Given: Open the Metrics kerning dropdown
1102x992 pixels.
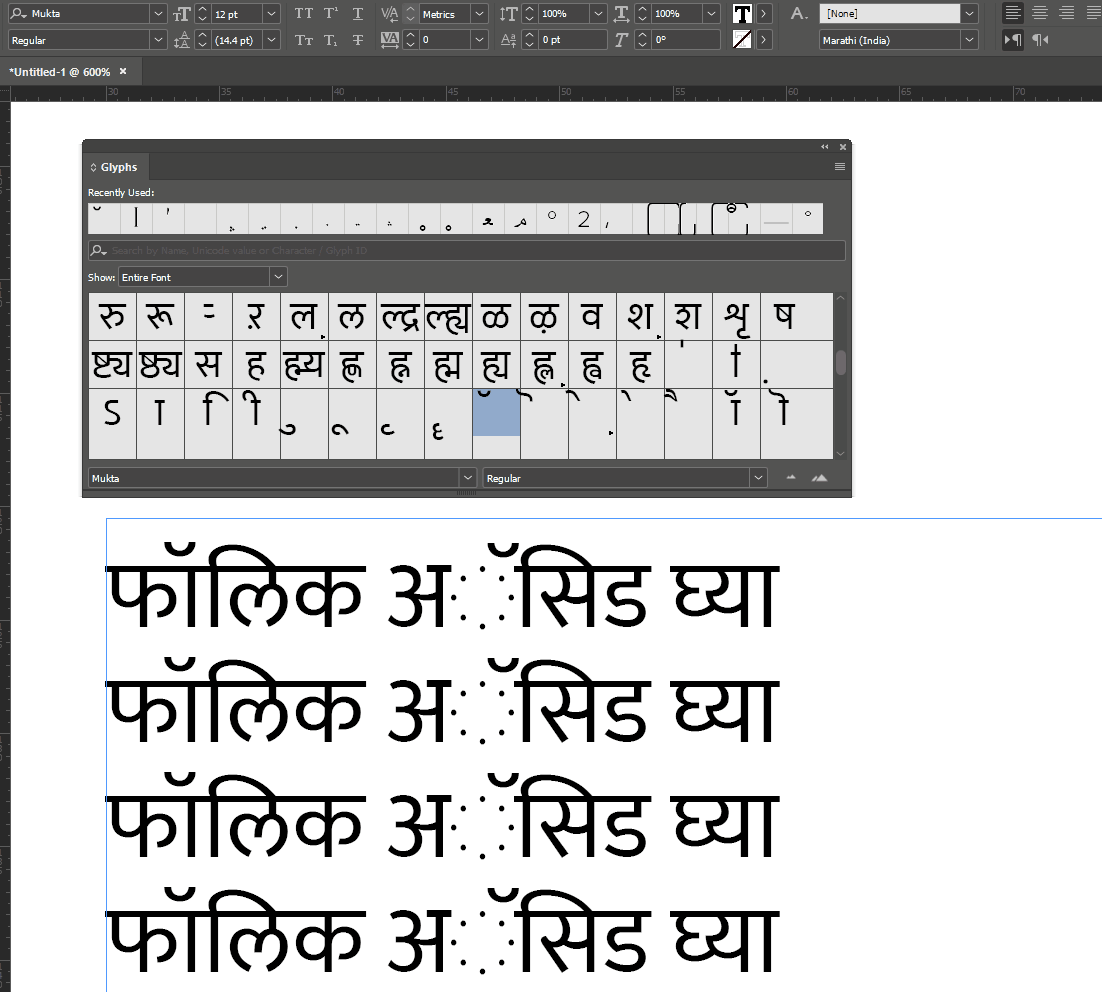Looking at the screenshot, I should [x=479, y=13].
